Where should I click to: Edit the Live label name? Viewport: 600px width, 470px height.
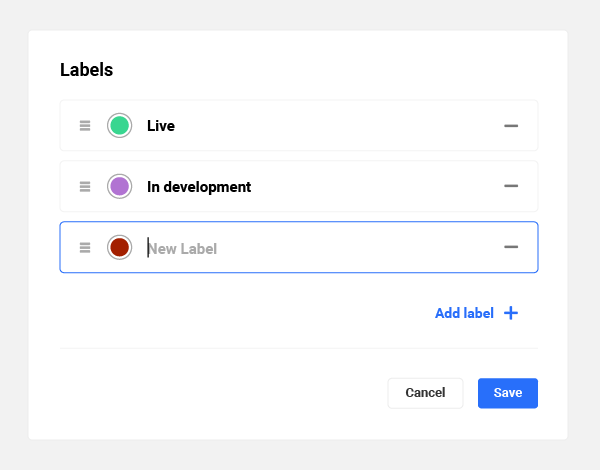click(x=161, y=126)
